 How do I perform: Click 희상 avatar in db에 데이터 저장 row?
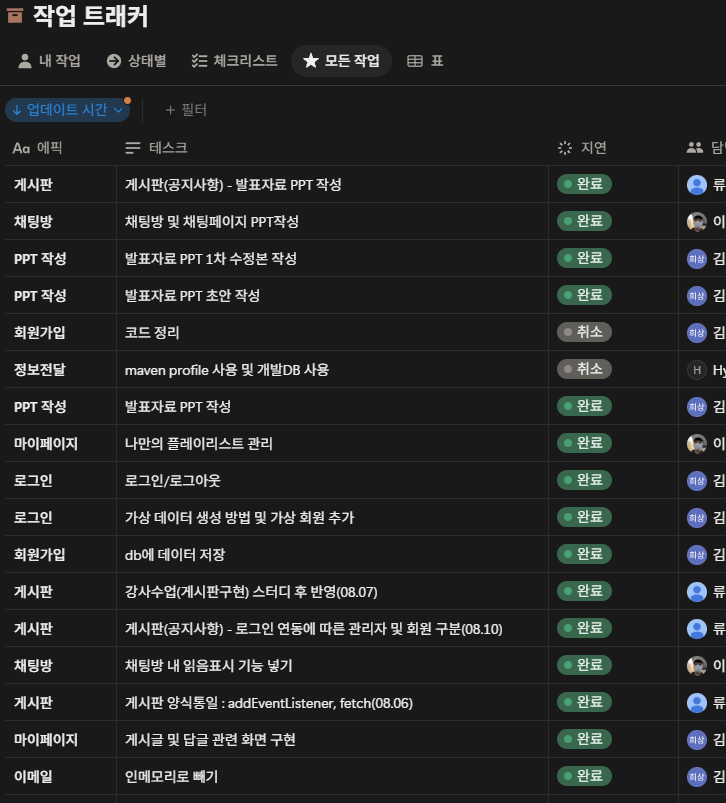click(x=697, y=555)
